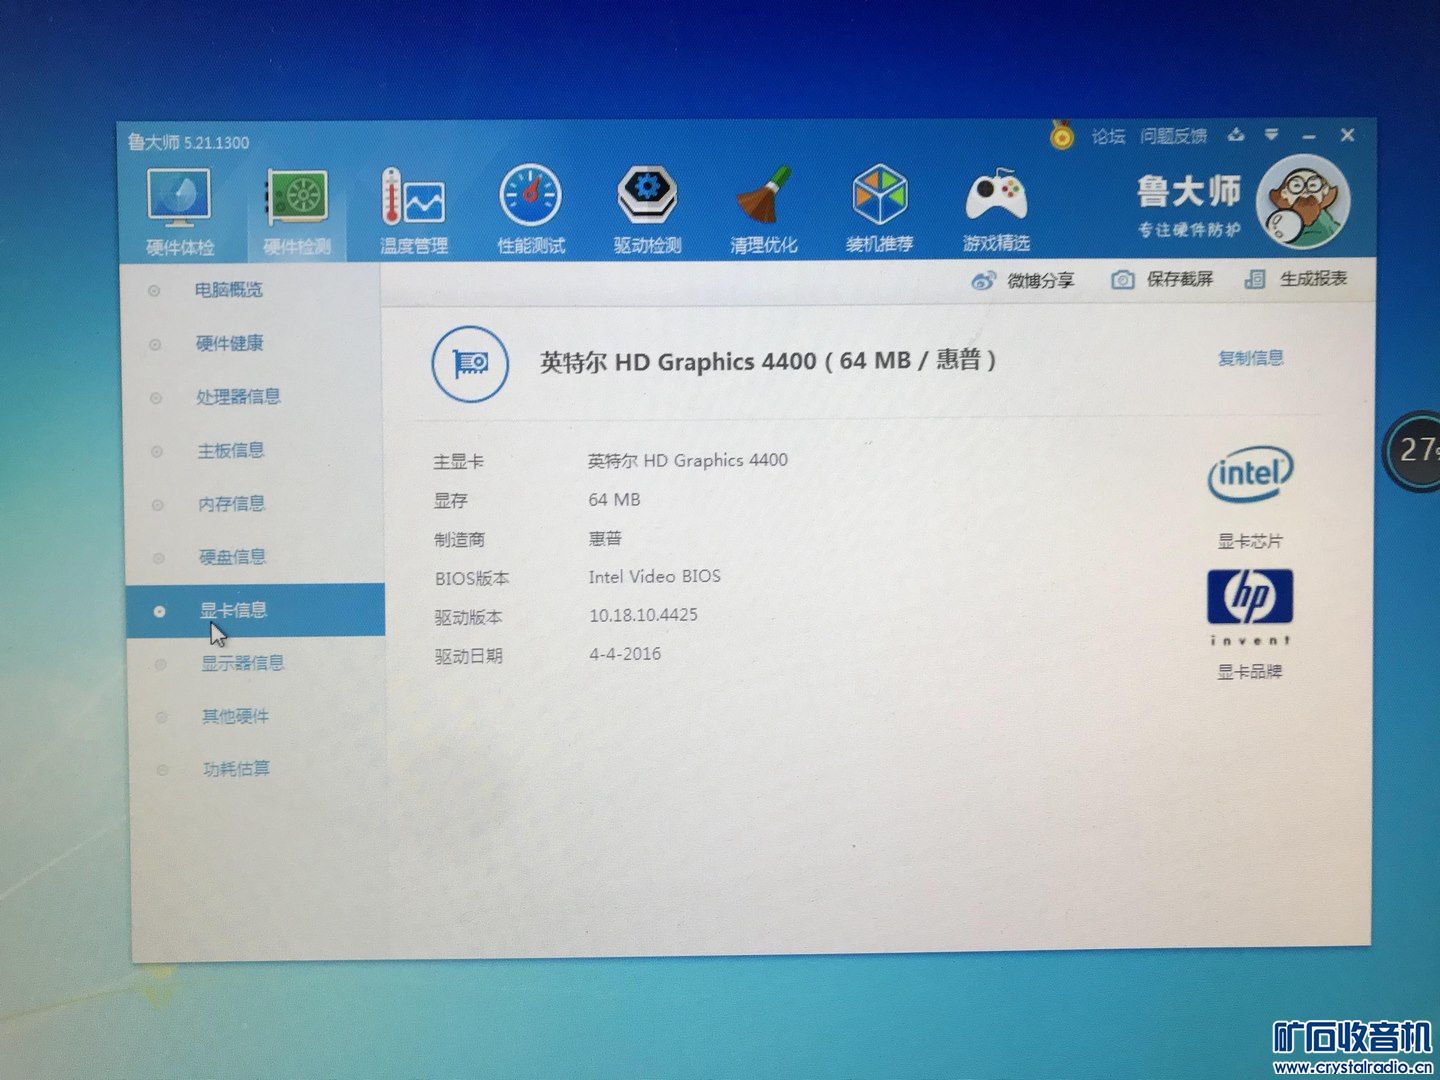Click the value 'Intel Video BIOS'
This screenshot has height=1080, width=1440.
pyautogui.click(x=655, y=577)
